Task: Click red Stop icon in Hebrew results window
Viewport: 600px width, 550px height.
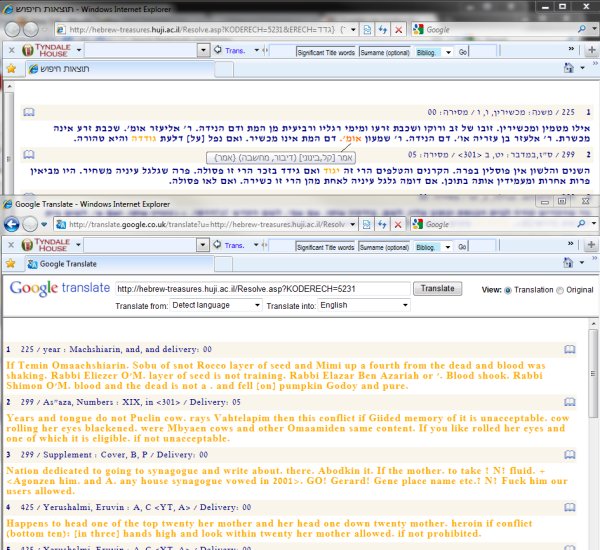Action: pos(398,29)
